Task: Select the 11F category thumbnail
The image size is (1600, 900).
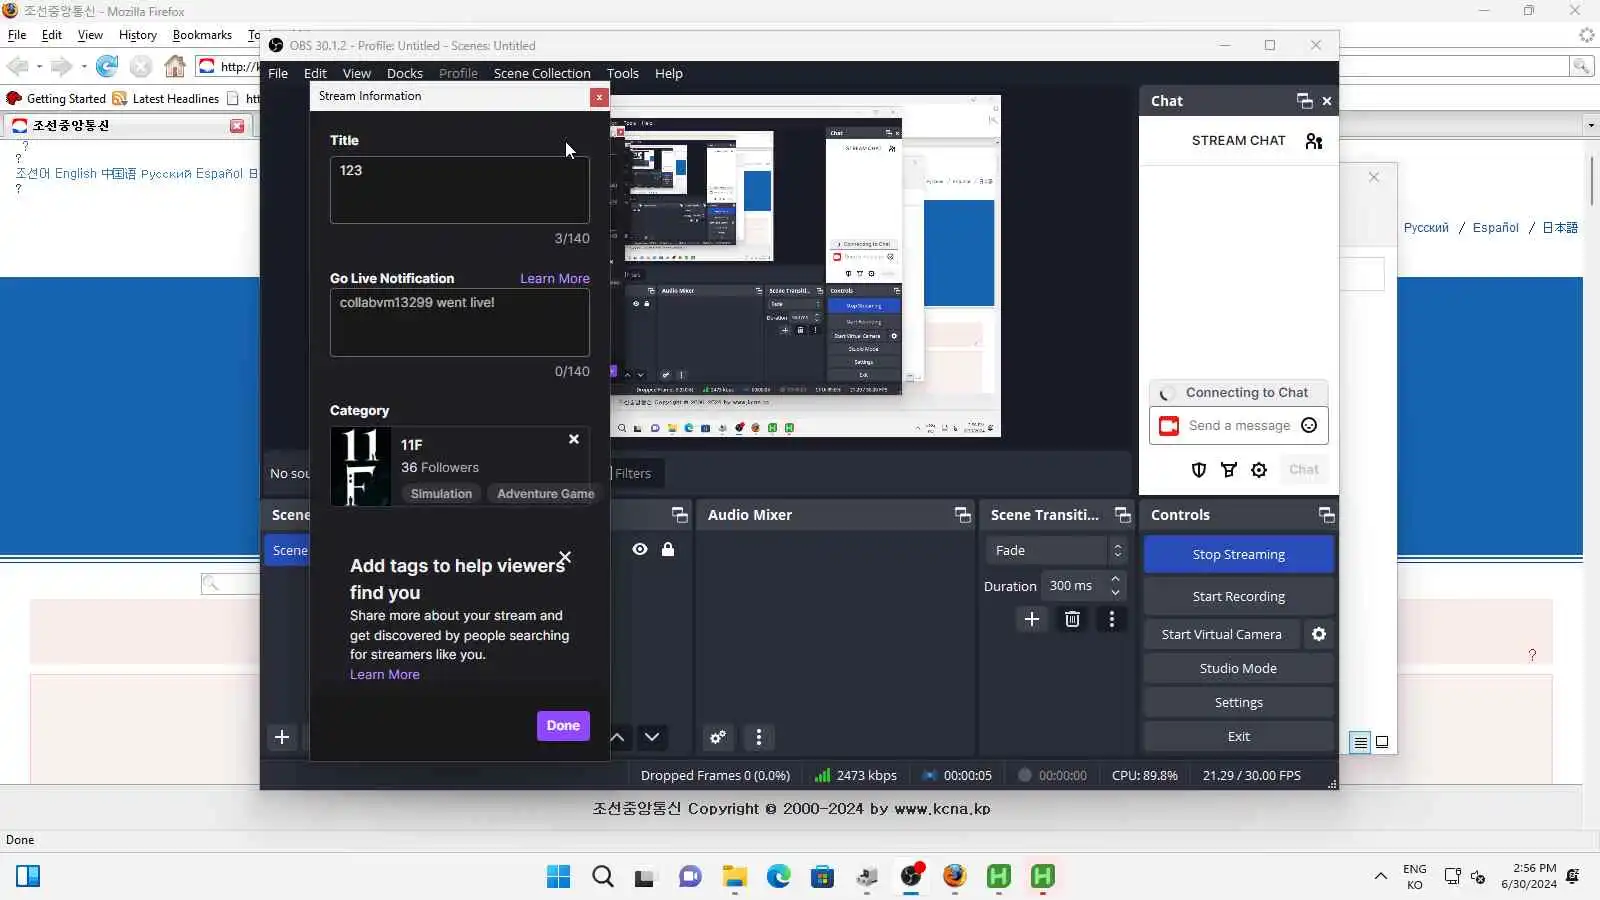Action: click(361, 467)
